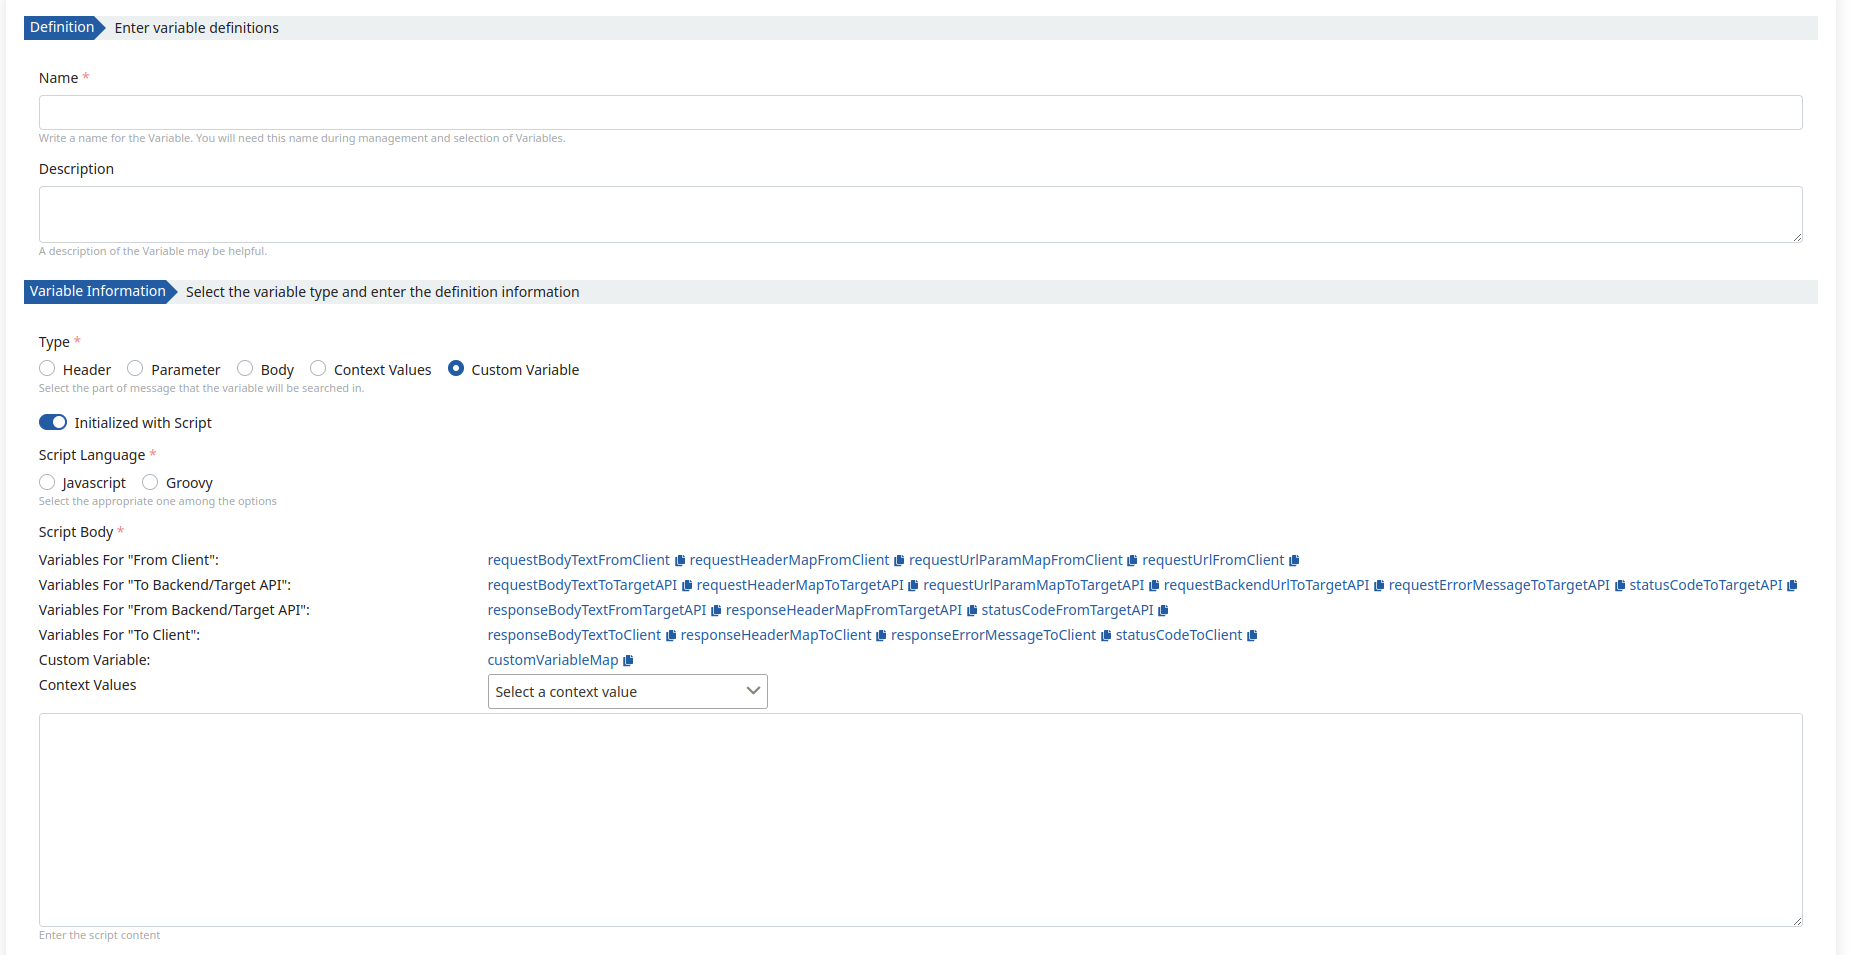Viewport: 1851px width, 955px height.
Task: Select the Header type radio button
Action: coord(47,369)
